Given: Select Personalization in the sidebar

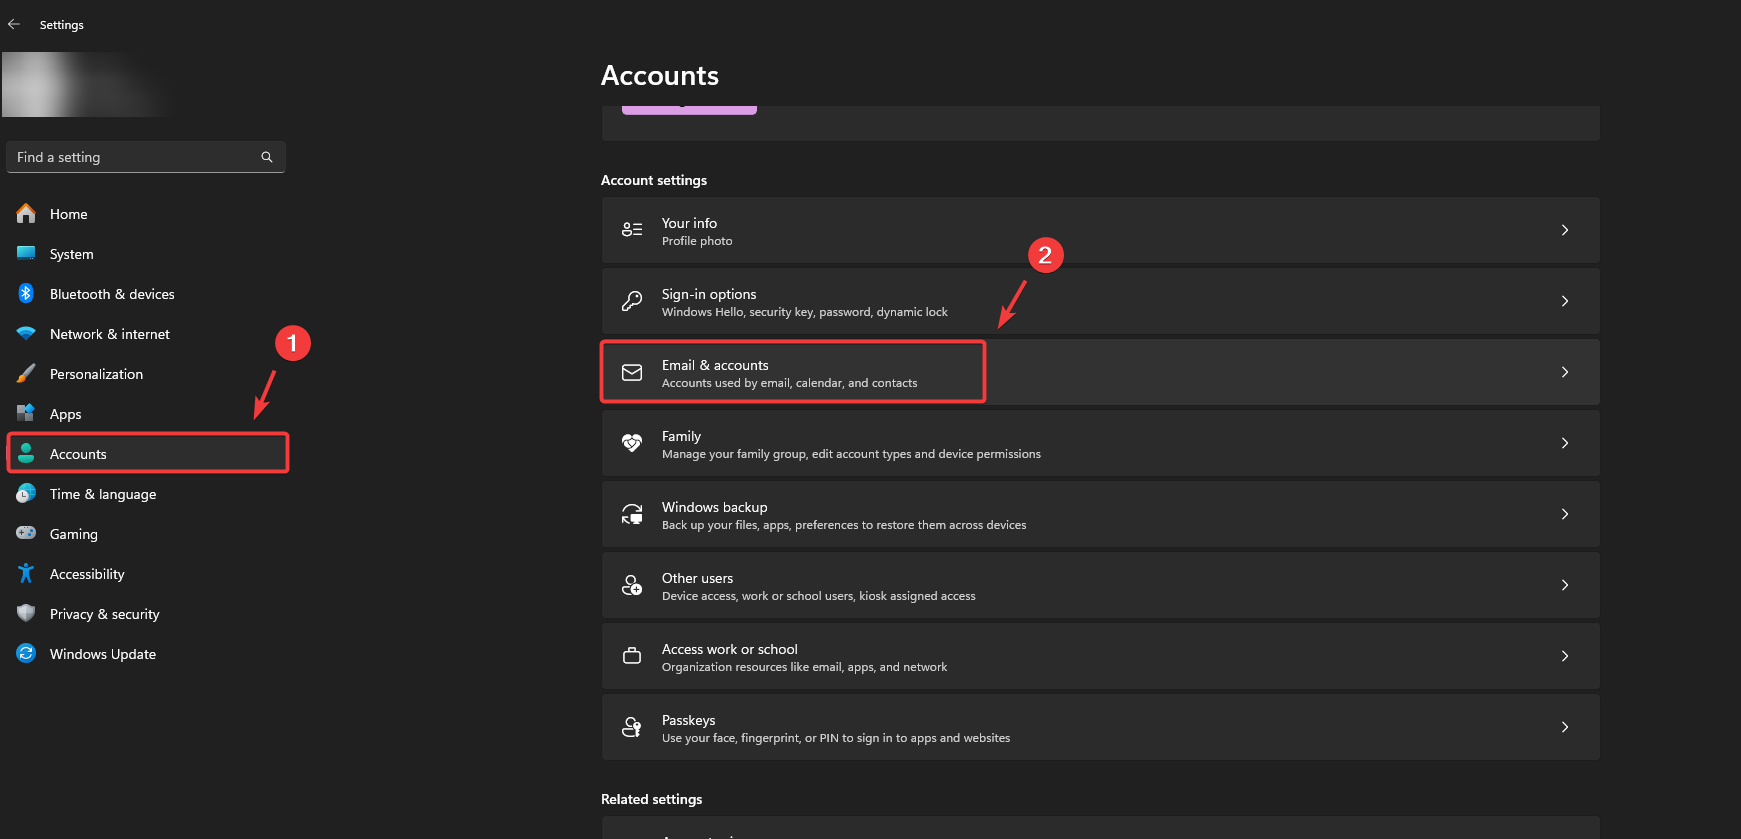Looking at the screenshot, I should click(x=96, y=374).
